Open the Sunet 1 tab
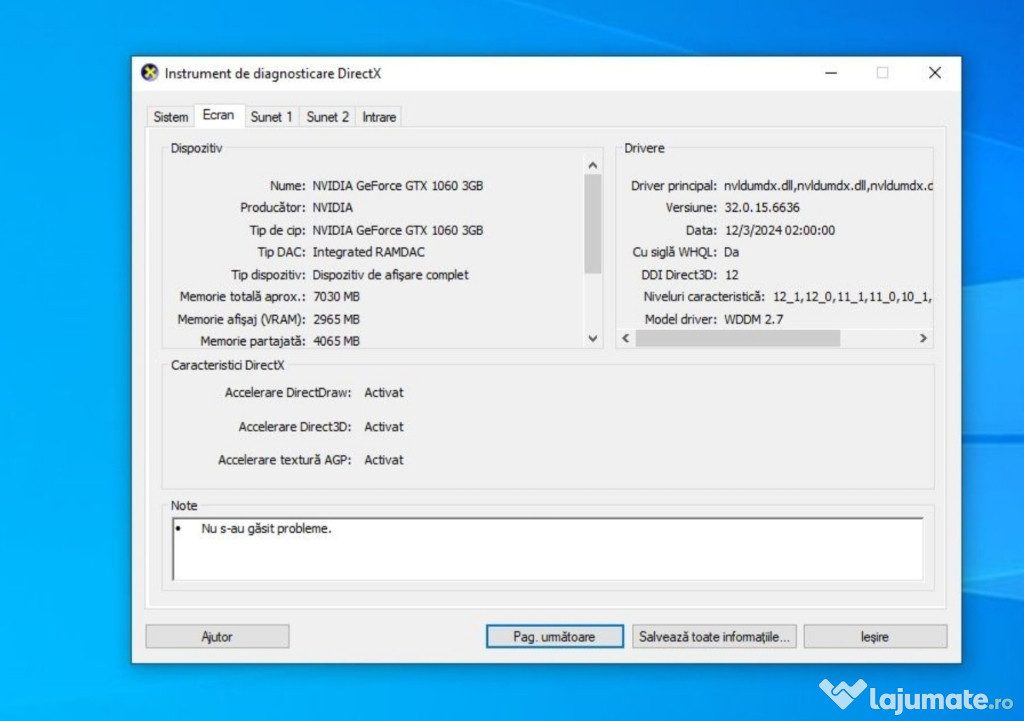Screen dimensions: 1024x721 click(271, 117)
